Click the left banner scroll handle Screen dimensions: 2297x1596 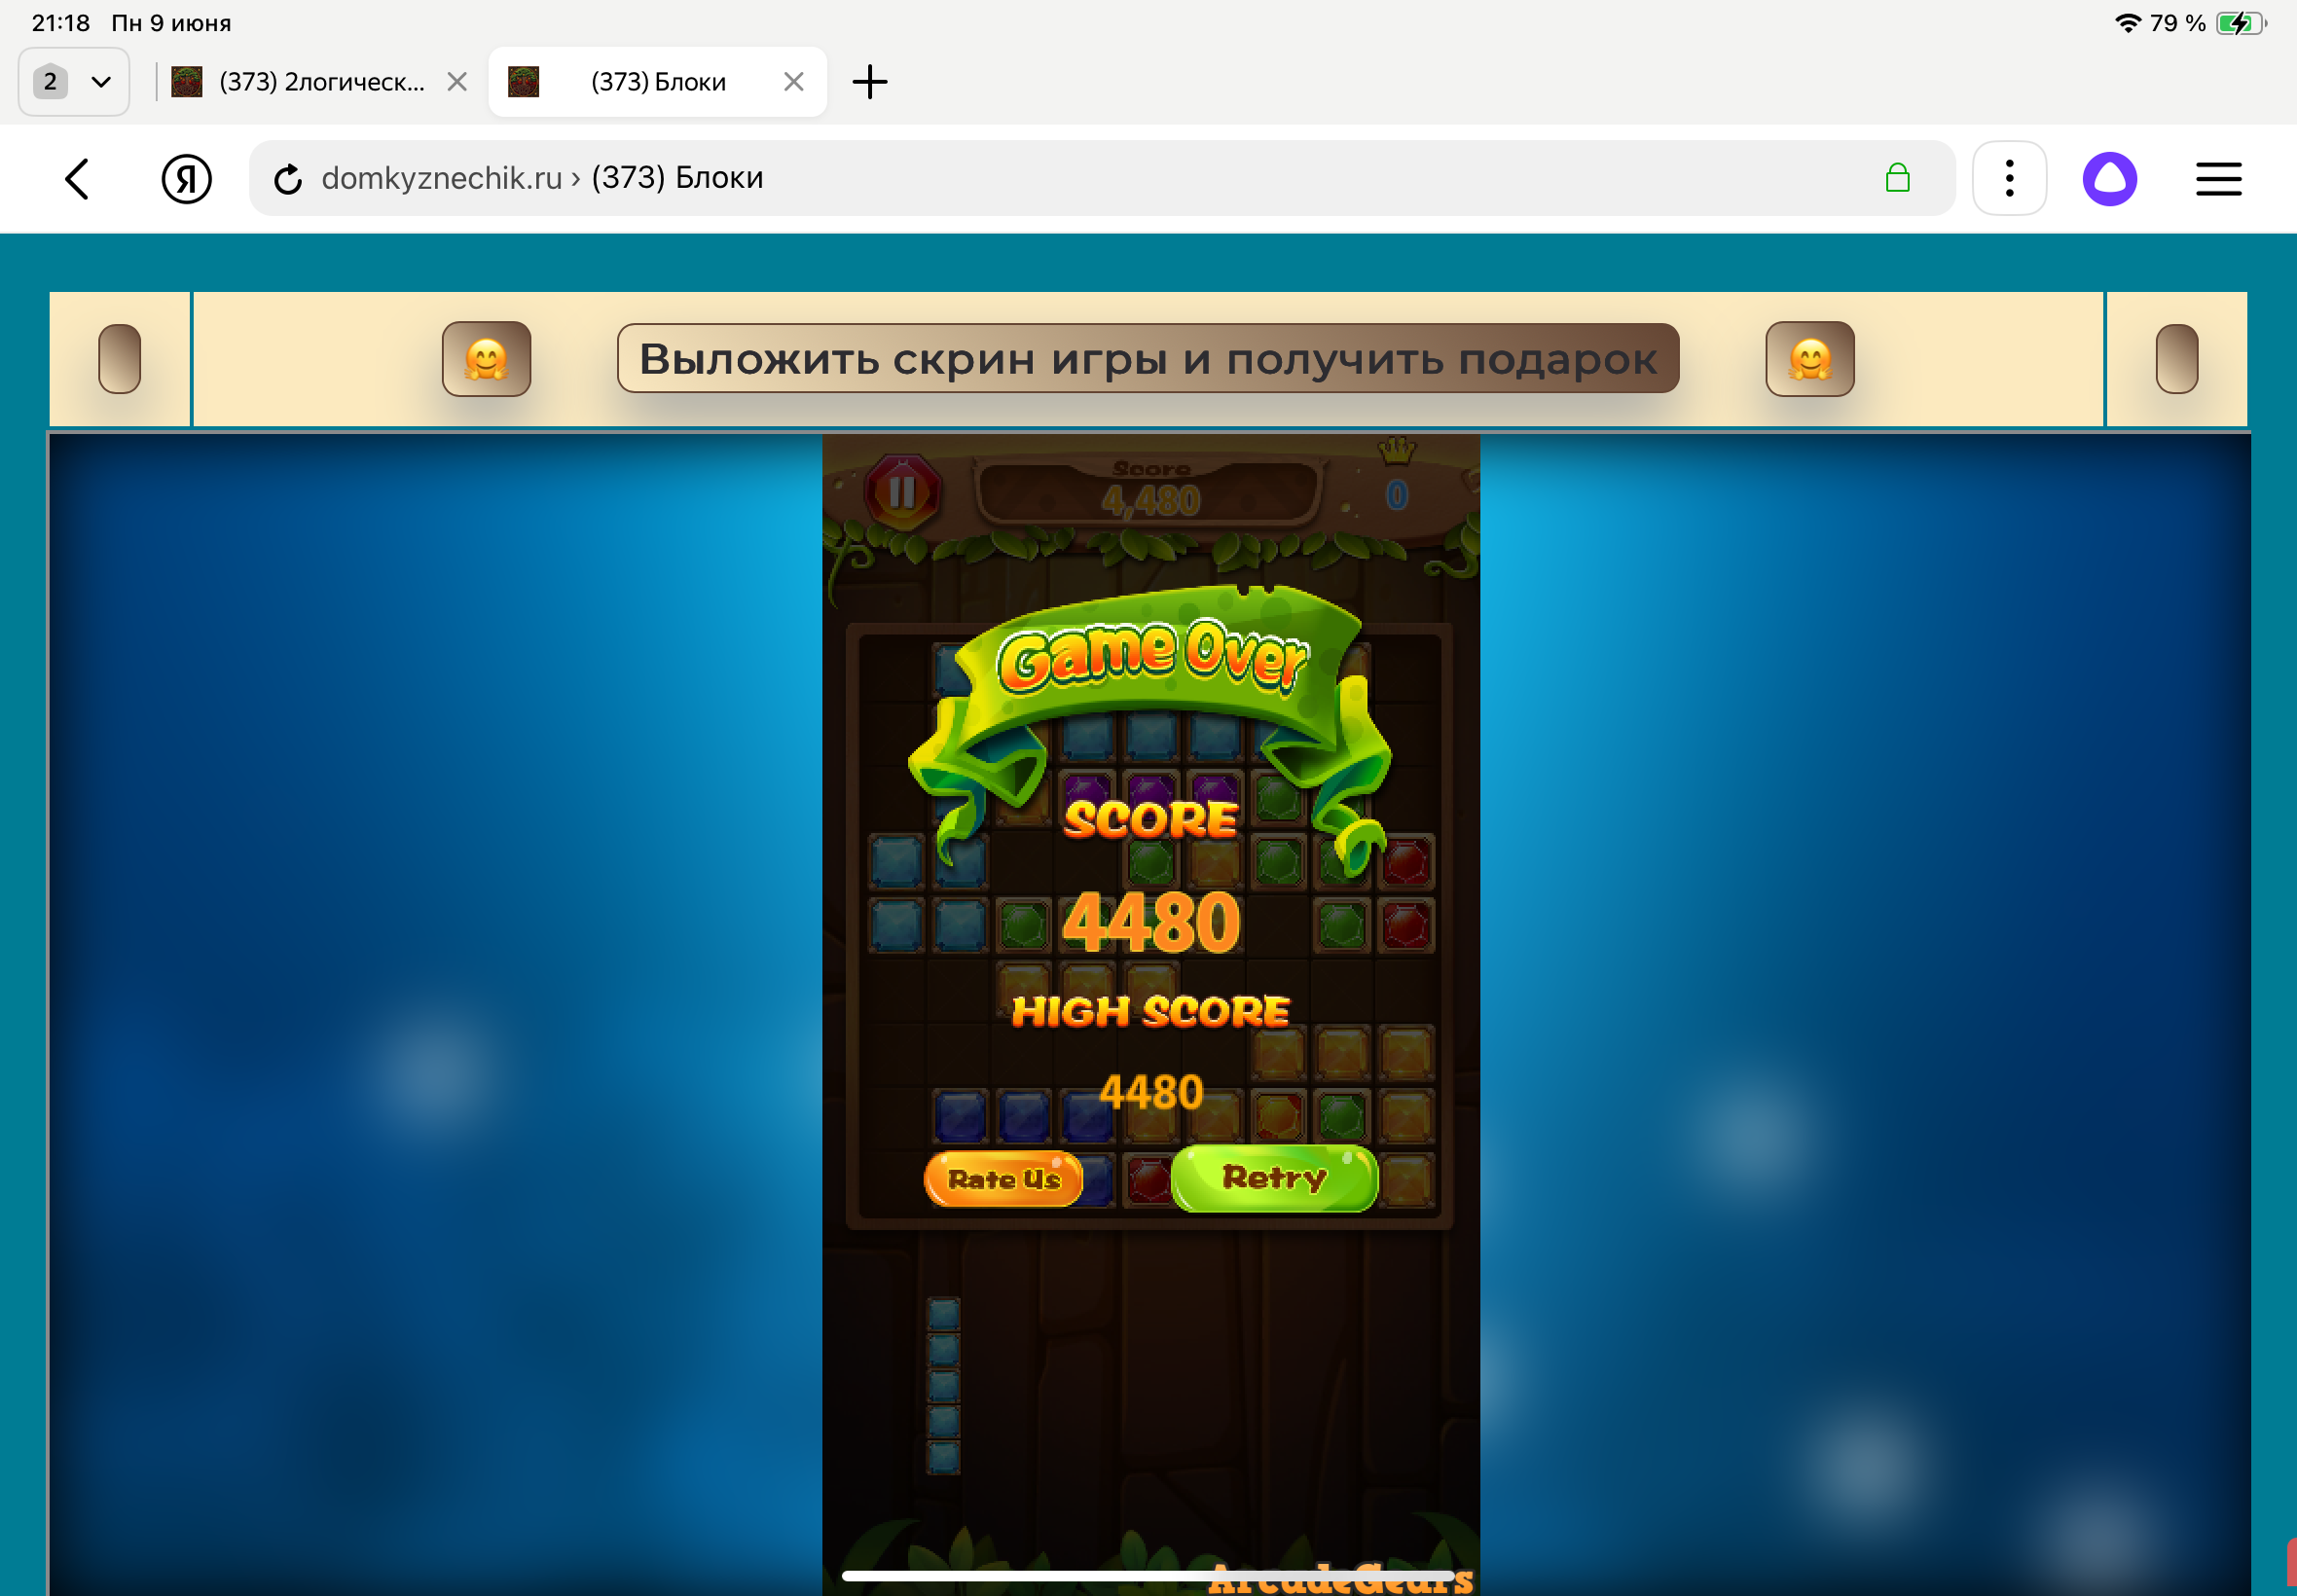pos(119,359)
